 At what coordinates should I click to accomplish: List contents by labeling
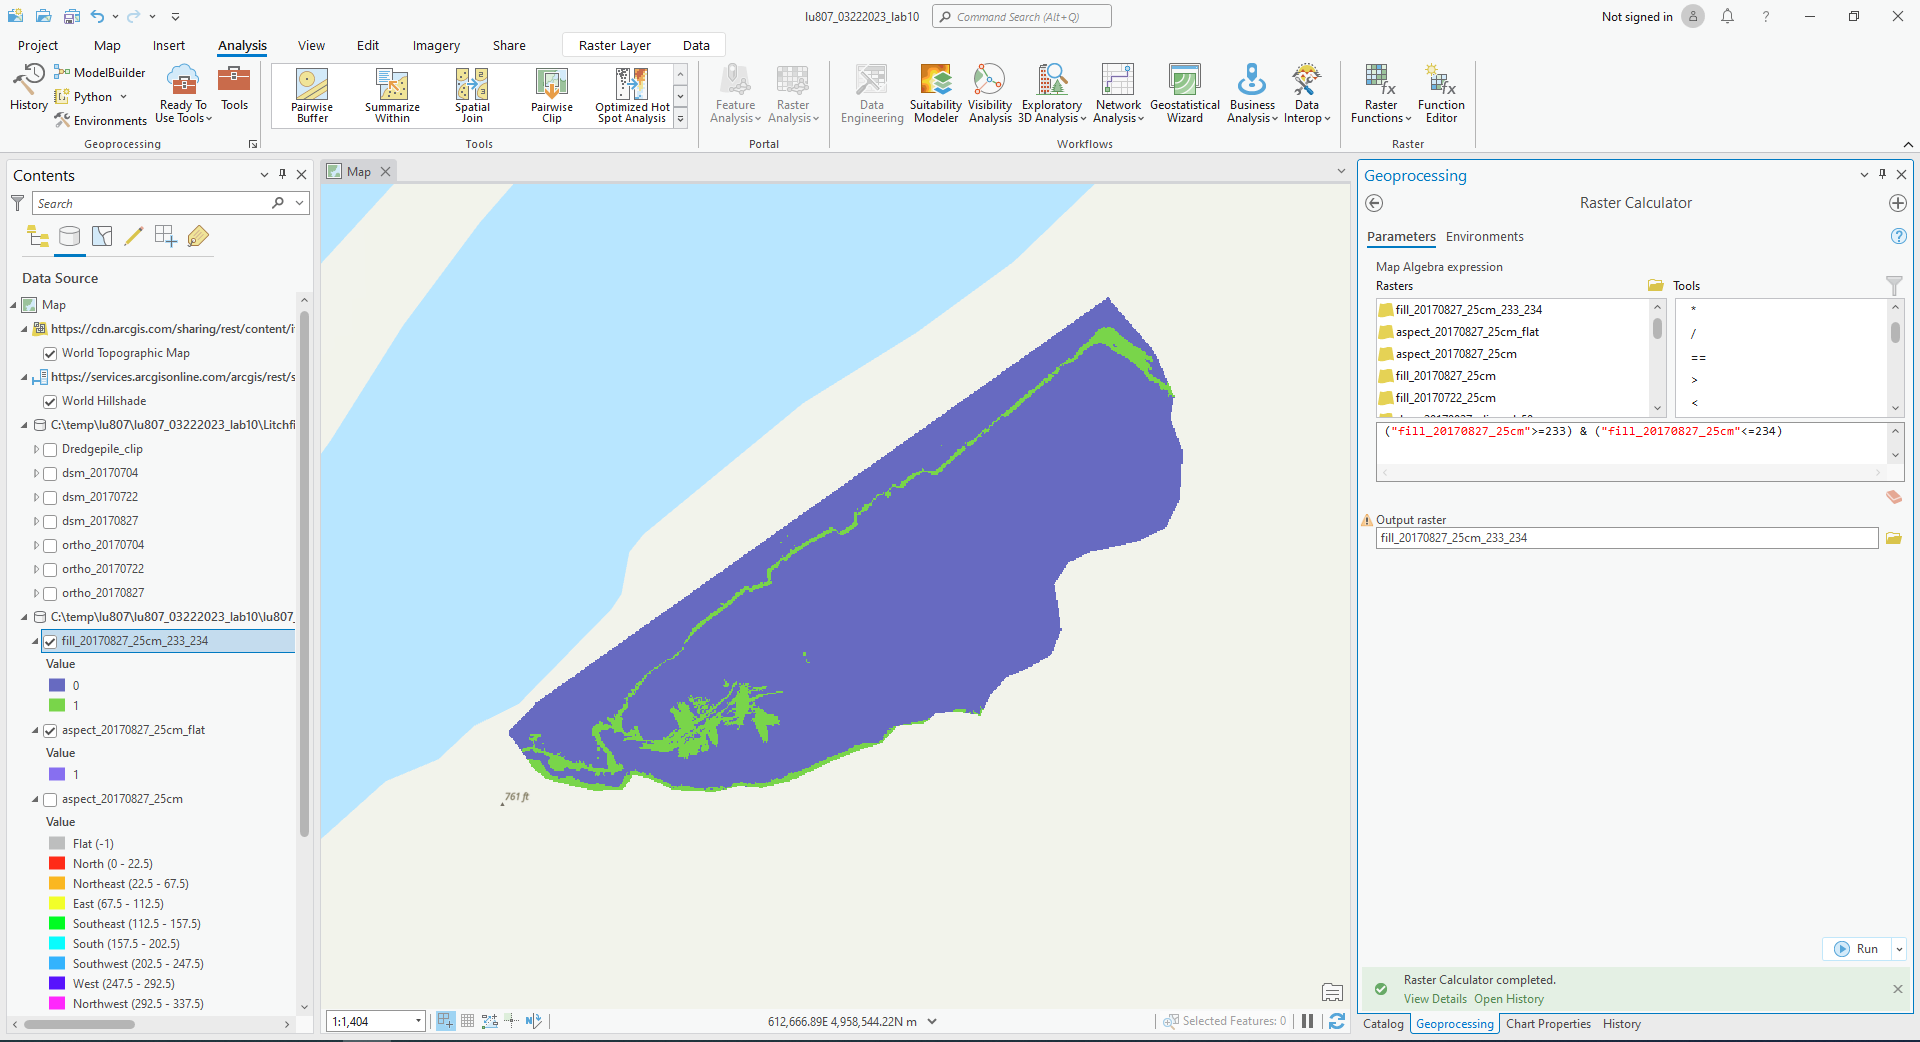[198, 236]
